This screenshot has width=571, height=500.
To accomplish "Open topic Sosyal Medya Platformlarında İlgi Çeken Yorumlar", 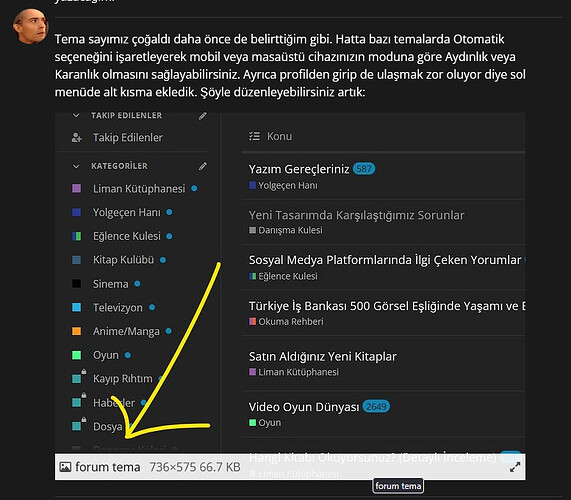I will (385, 260).
